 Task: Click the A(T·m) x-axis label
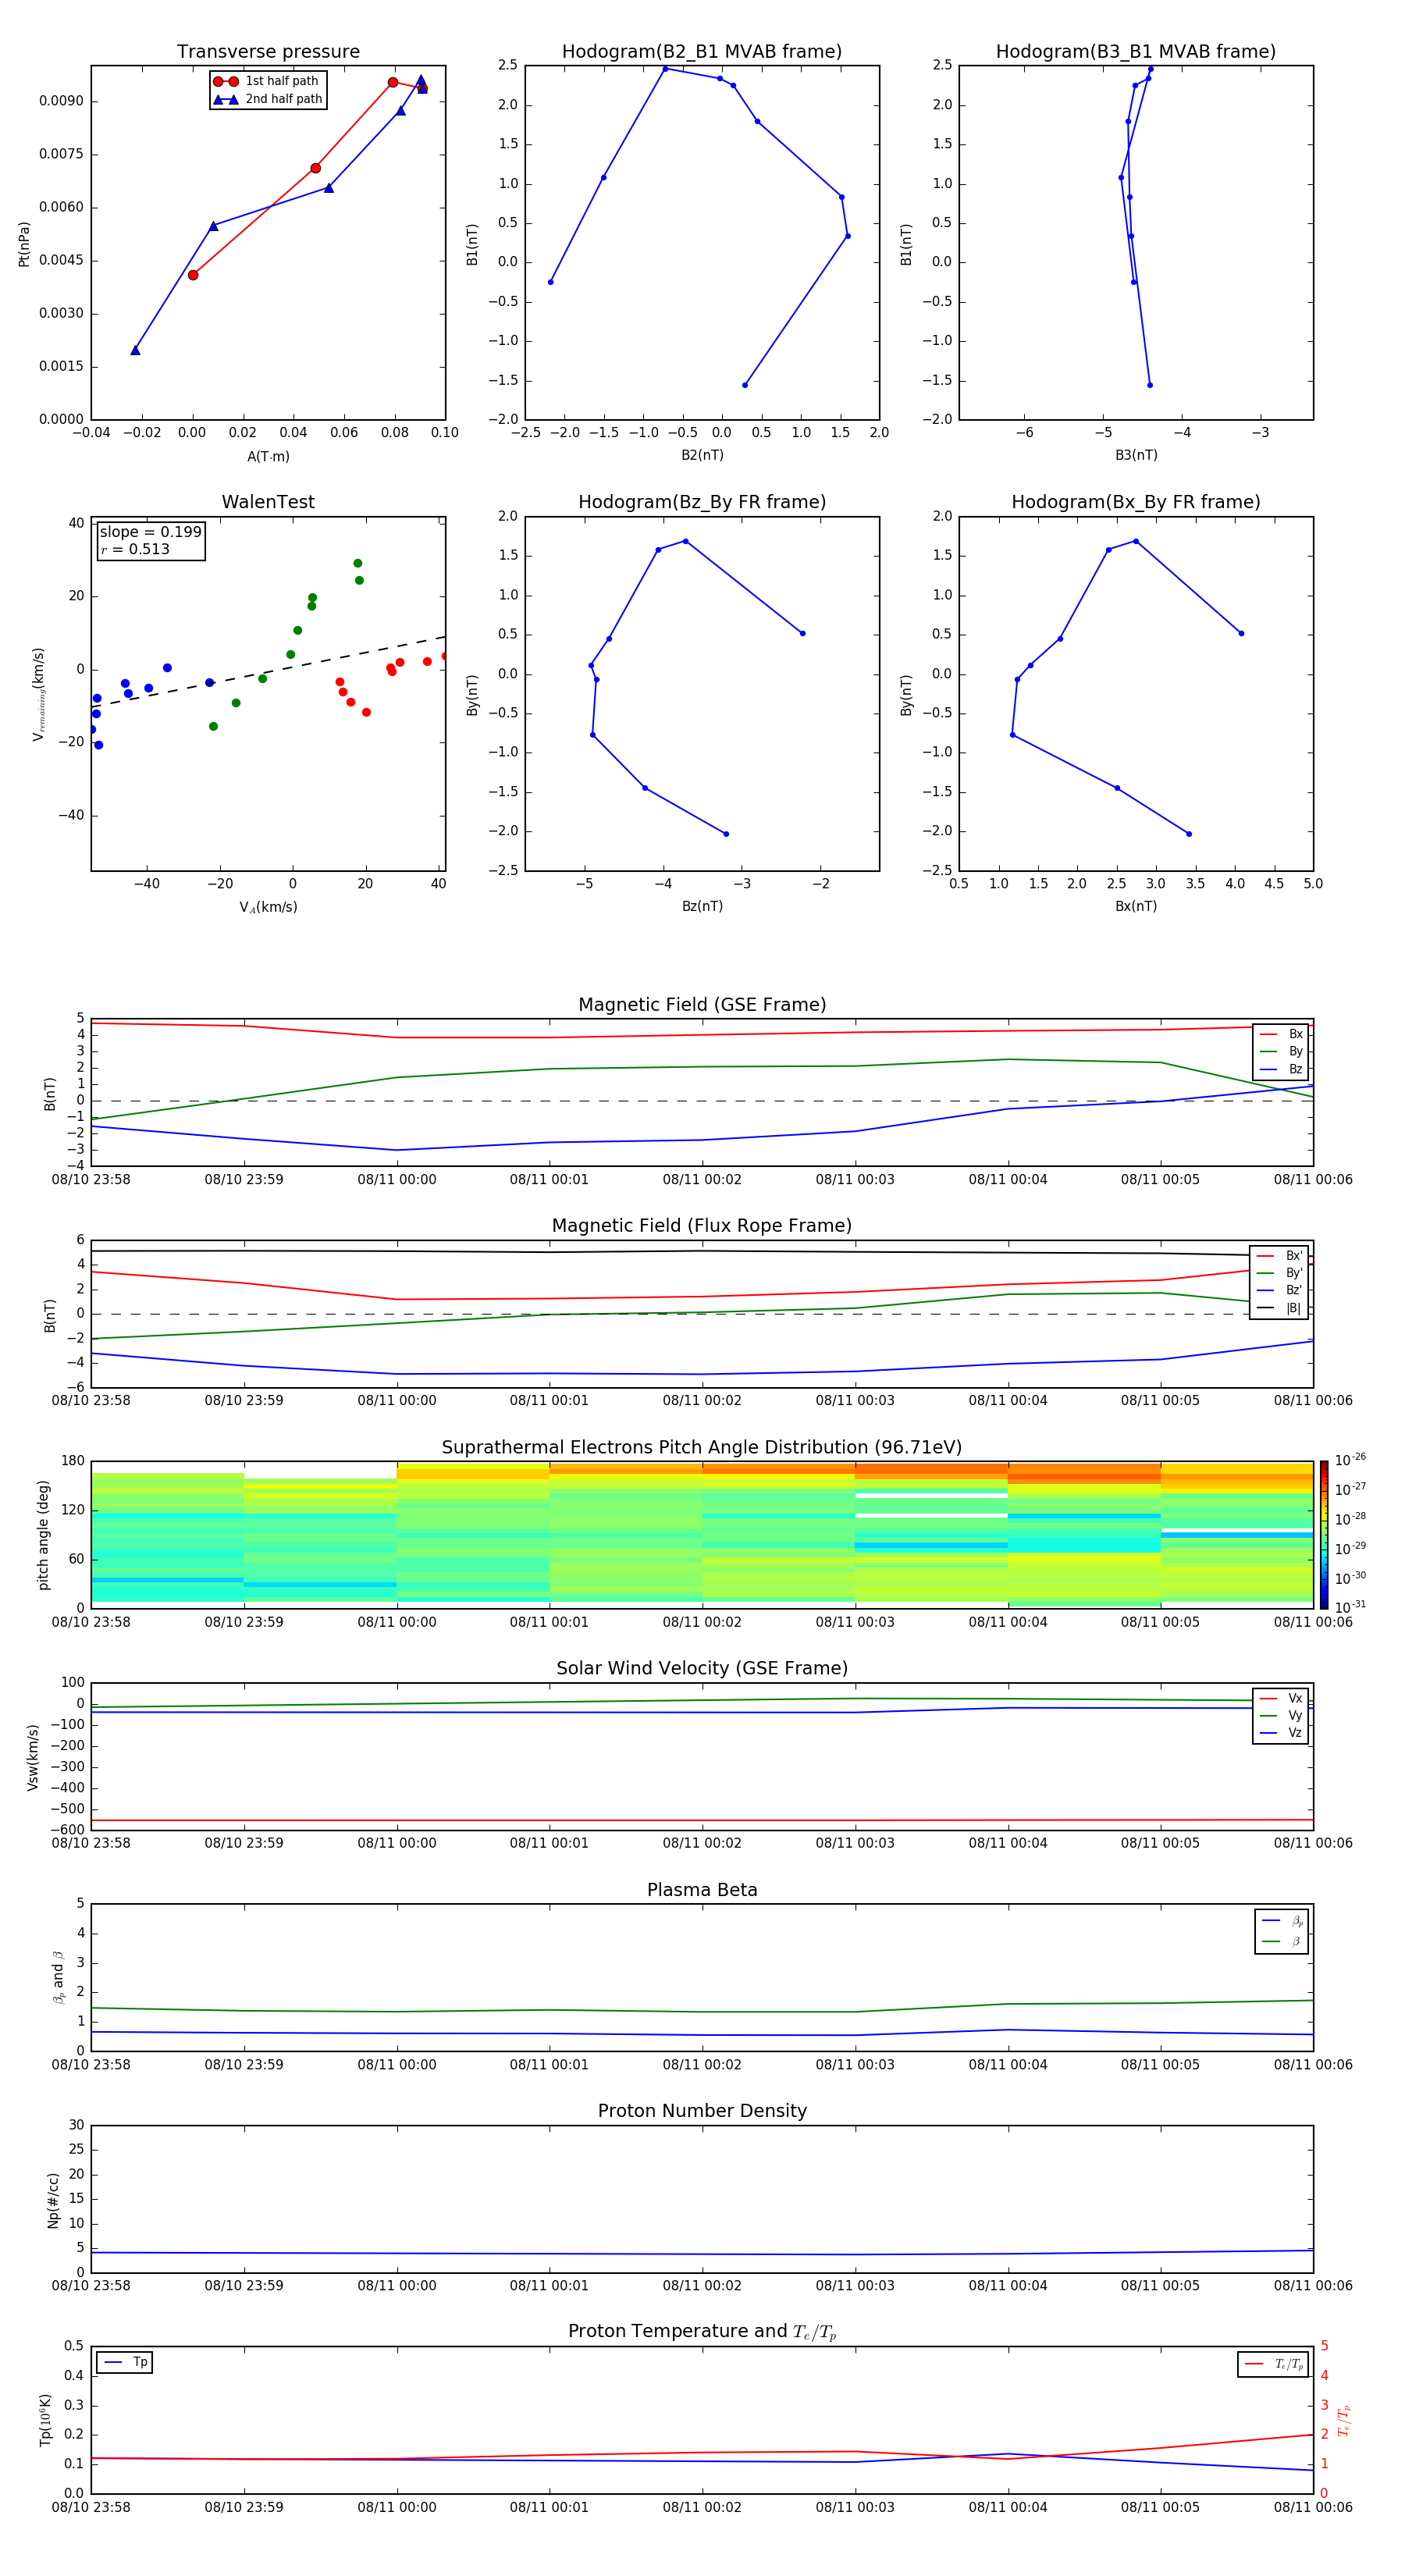tap(268, 457)
